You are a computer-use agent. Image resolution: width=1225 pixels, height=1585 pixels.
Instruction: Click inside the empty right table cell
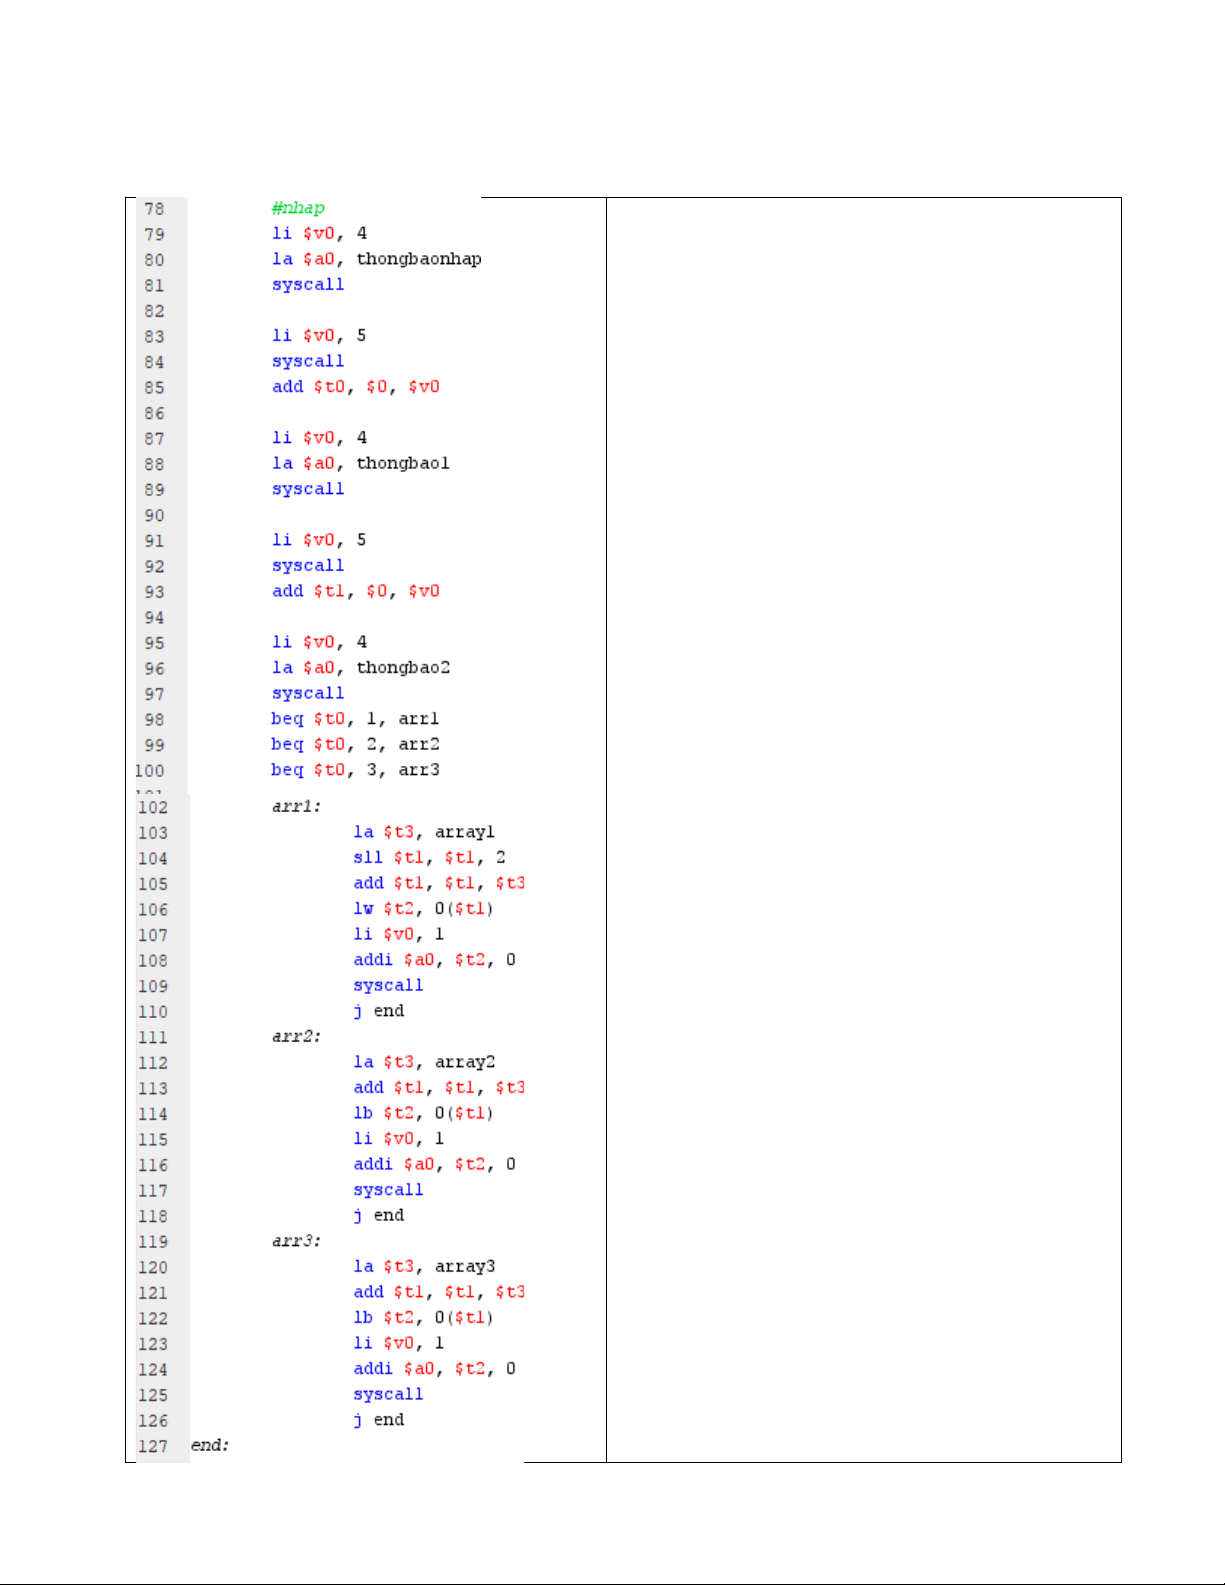coord(862,830)
